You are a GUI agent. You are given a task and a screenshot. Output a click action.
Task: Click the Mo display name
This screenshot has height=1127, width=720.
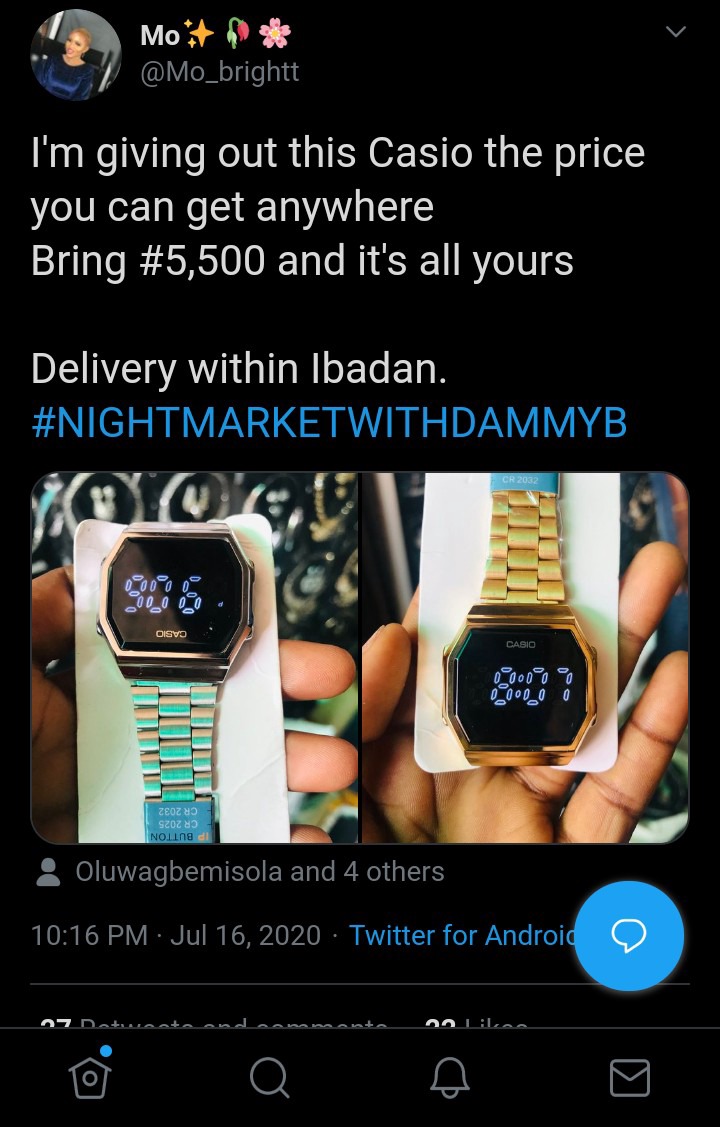pyautogui.click(x=160, y=34)
